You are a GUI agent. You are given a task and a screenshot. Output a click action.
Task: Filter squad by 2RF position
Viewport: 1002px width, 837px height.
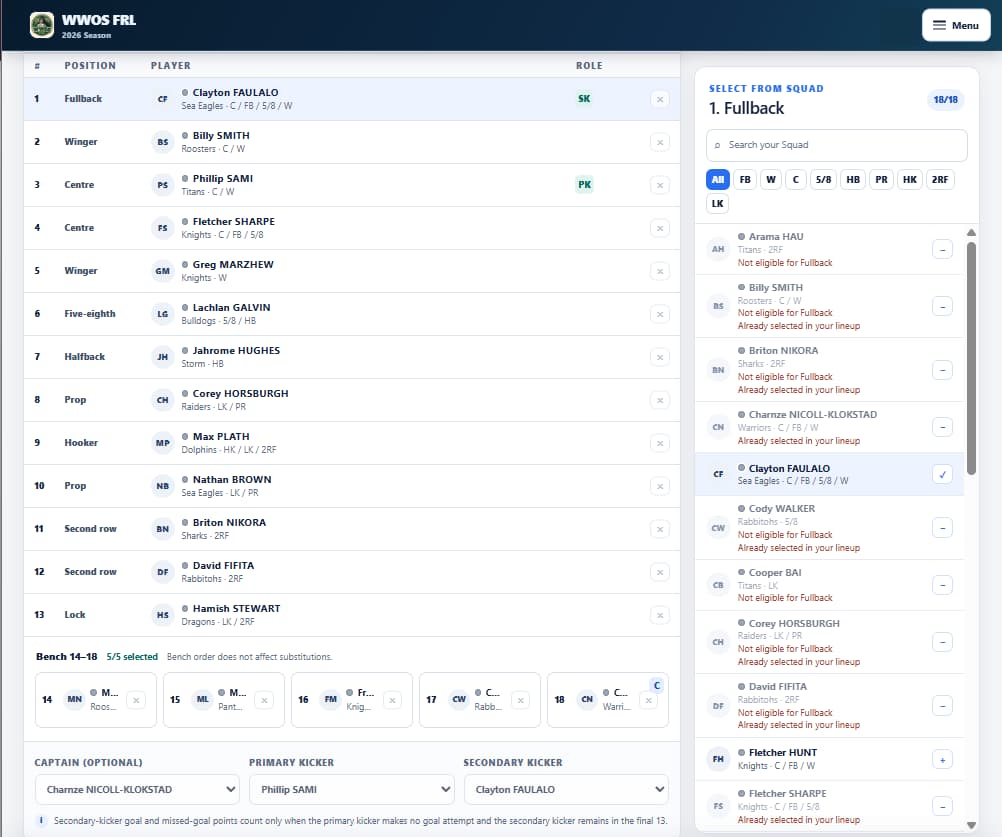[940, 180]
